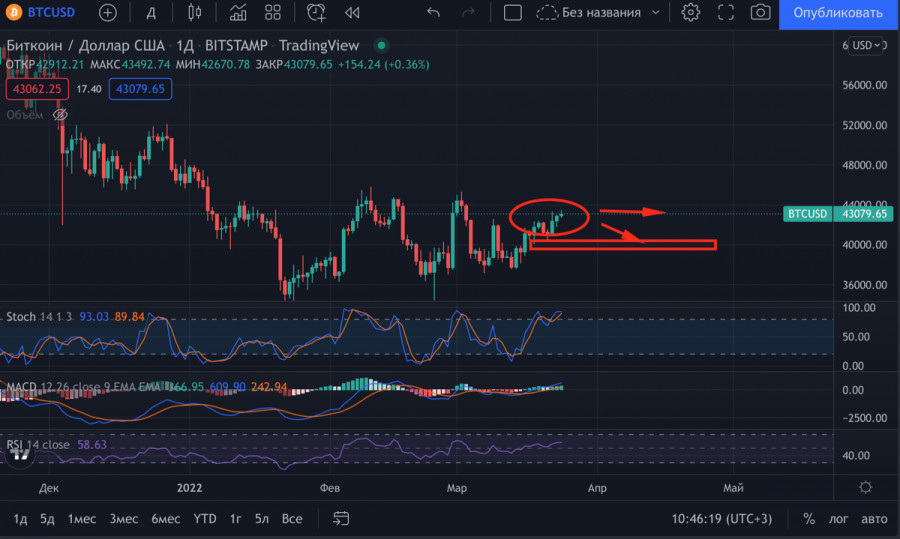Toggle the Объём volume visibility eye
This screenshot has width=900, height=539.
tap(60, 115)
